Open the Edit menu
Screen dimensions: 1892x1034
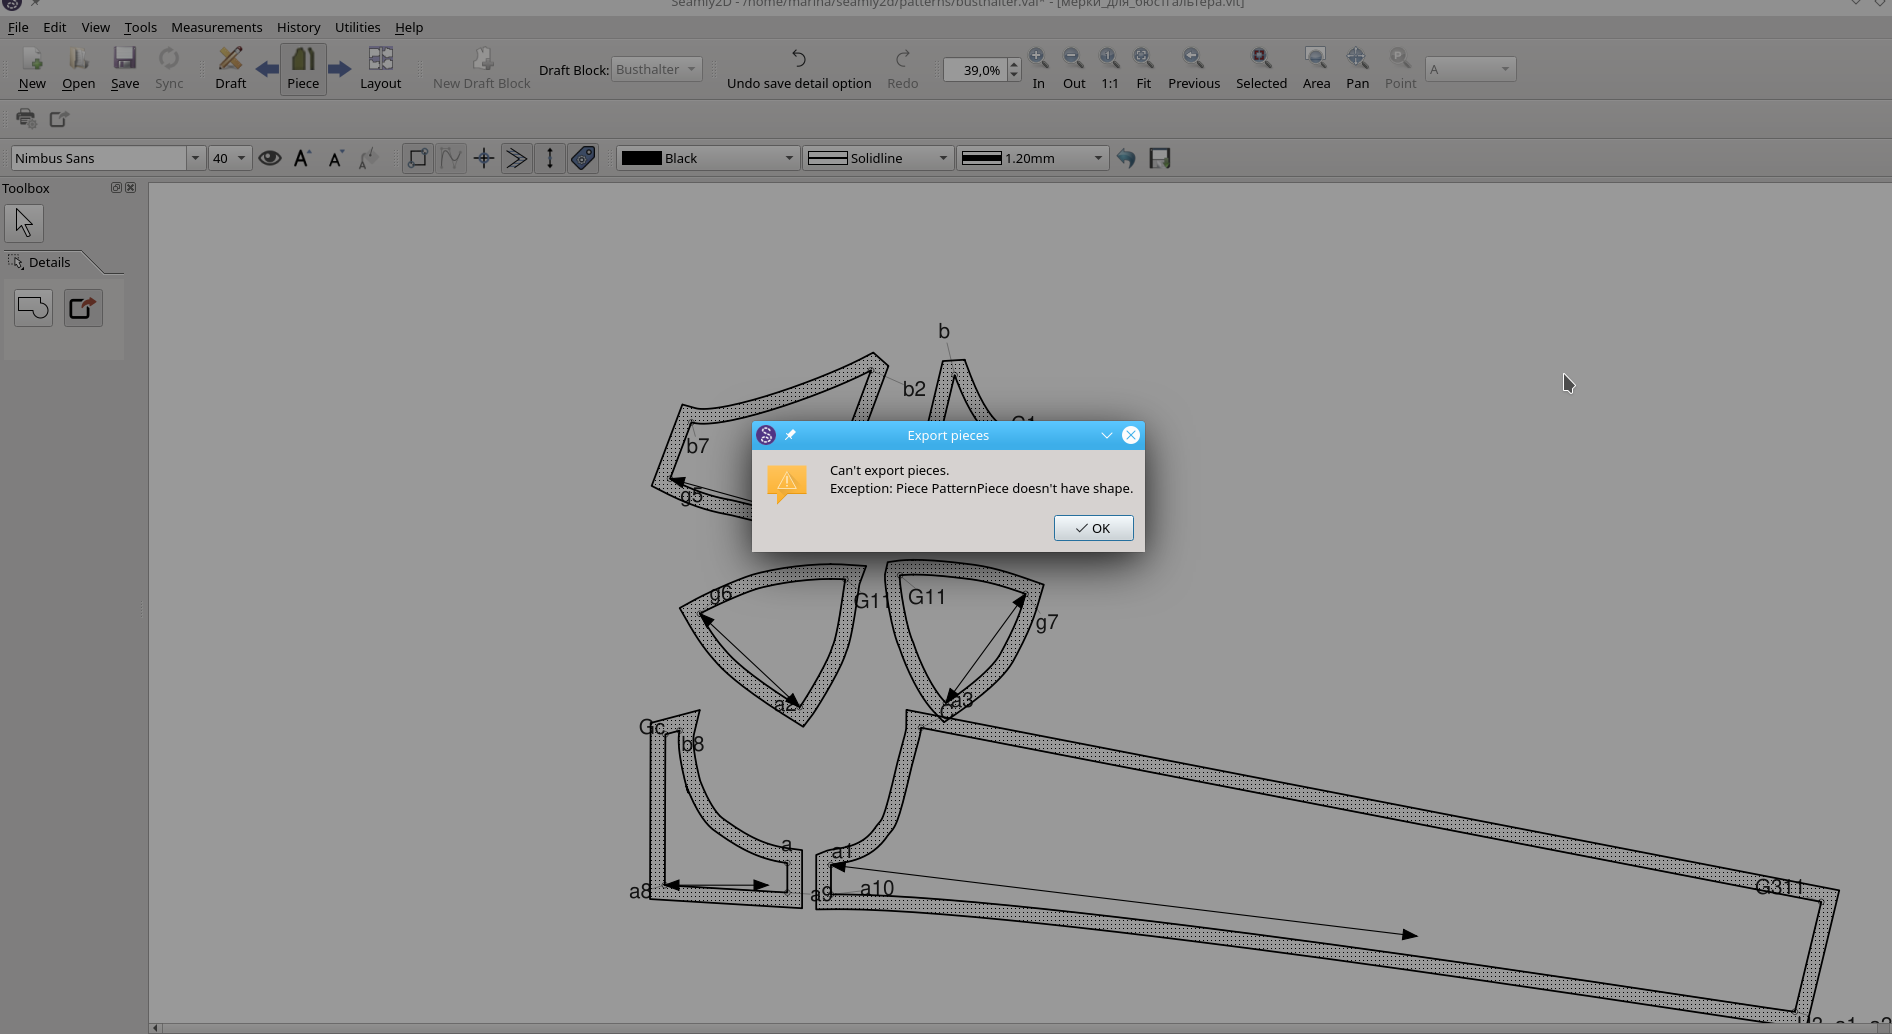(54, 27)
